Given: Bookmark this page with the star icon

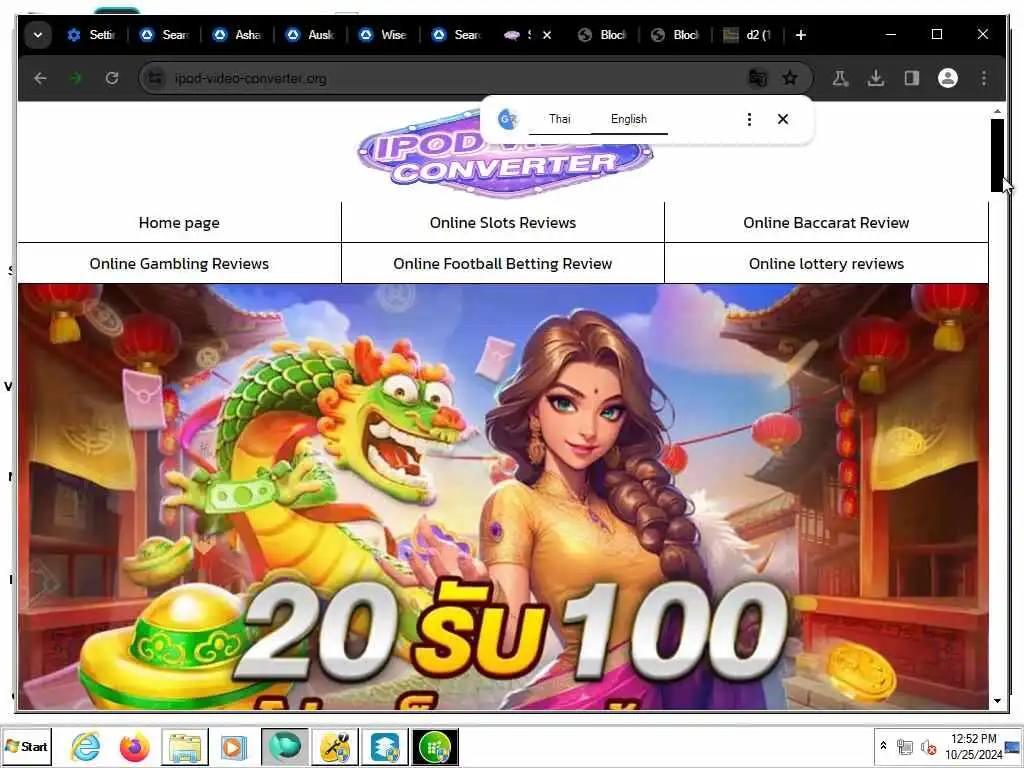Looking at the screenshot, I should coord(790,78).
